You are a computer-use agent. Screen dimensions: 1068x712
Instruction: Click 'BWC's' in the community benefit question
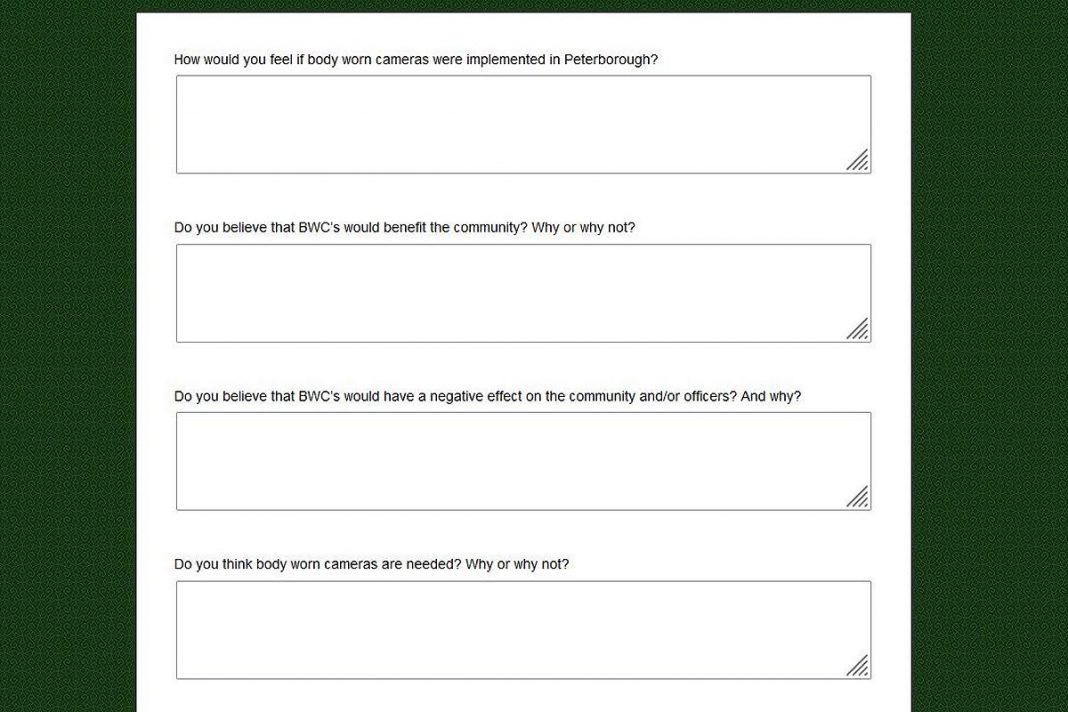click(x=320, y=227)
